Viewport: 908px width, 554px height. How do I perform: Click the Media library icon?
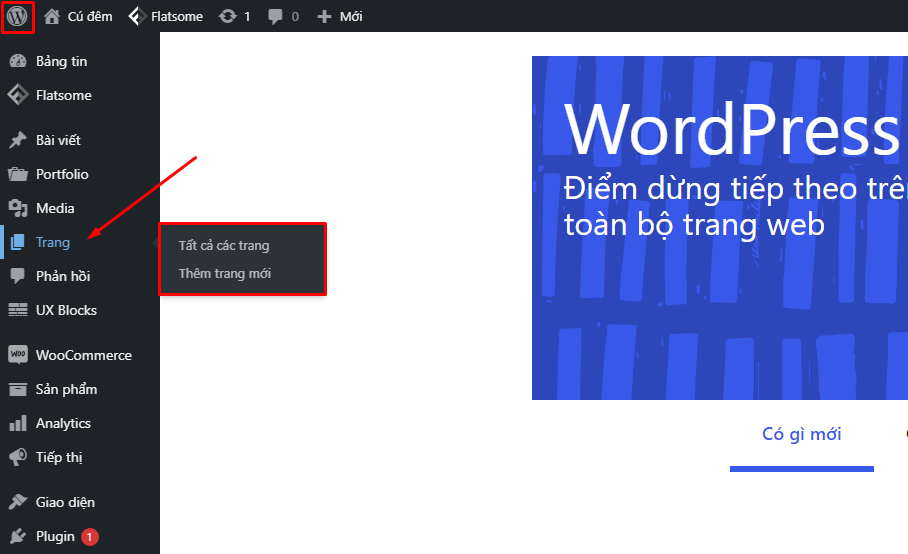pos(18,208)
